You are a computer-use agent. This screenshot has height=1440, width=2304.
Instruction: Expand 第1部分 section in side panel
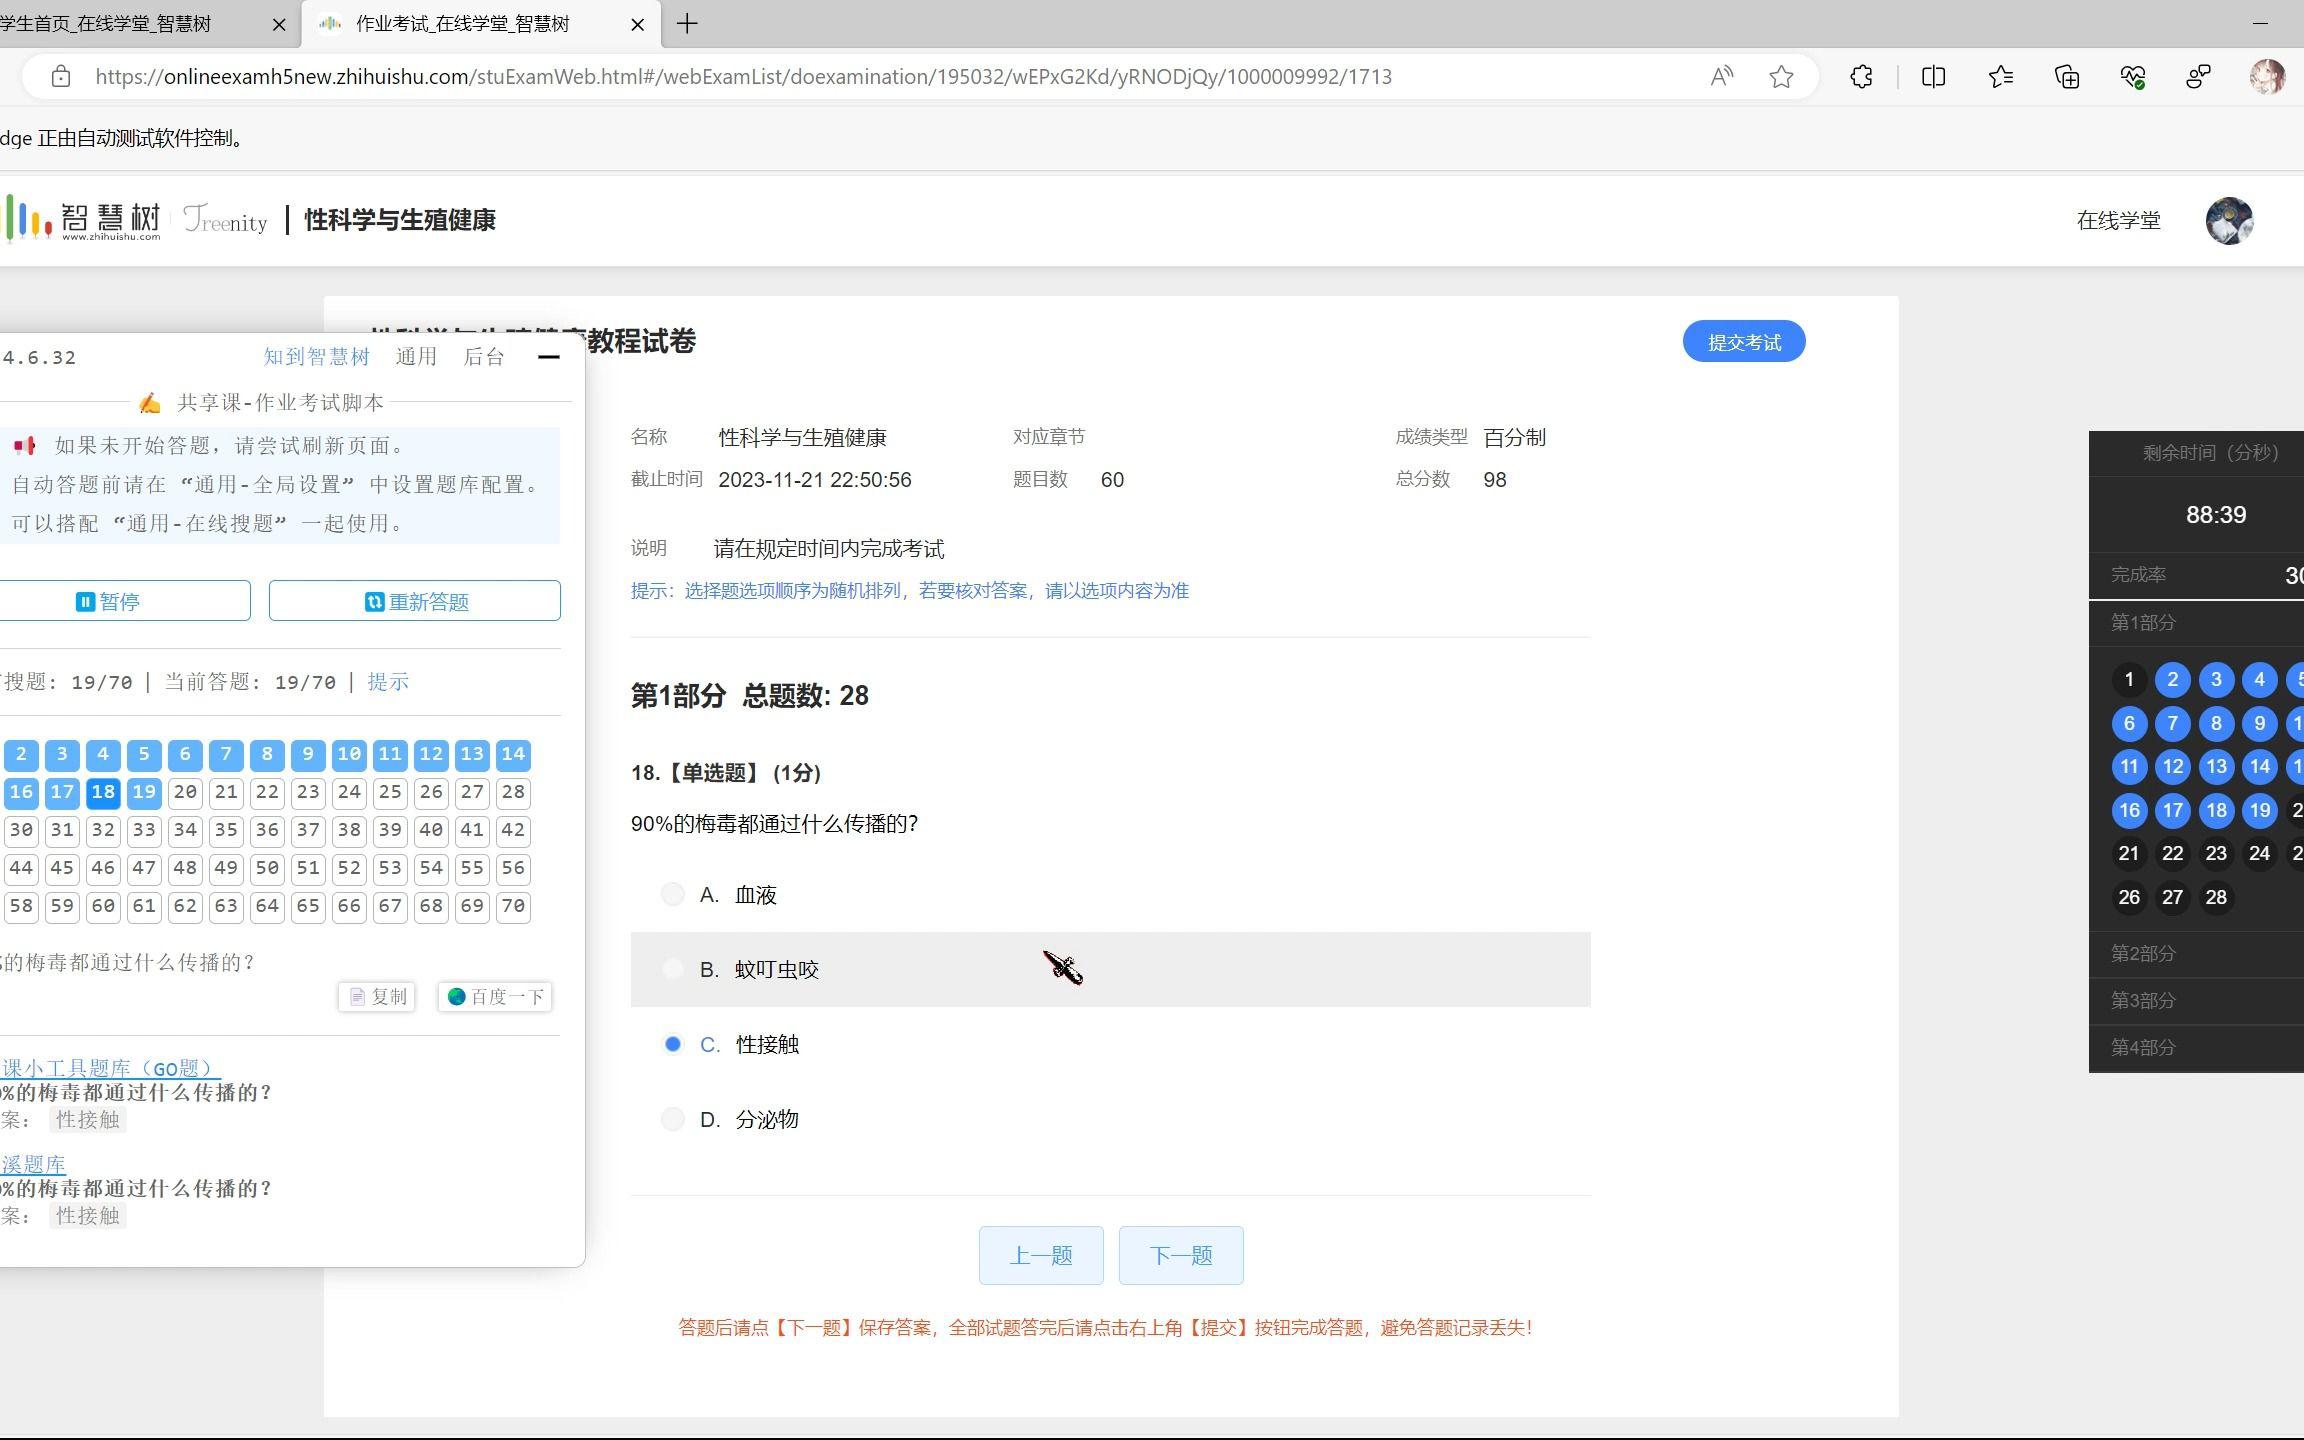click(x=2196, y=623)
